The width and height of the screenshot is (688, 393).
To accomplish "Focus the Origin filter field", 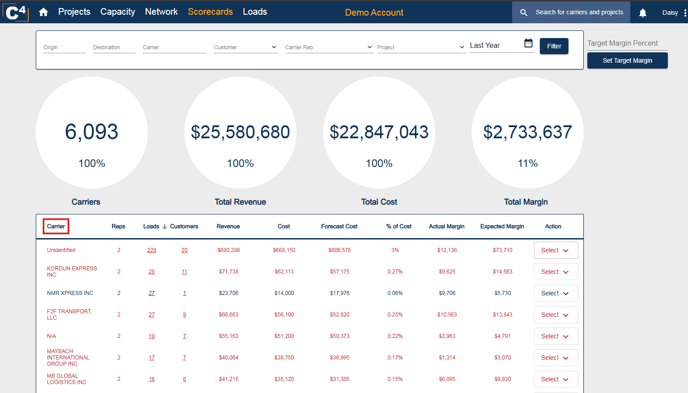I will click(x=64, y=47).
